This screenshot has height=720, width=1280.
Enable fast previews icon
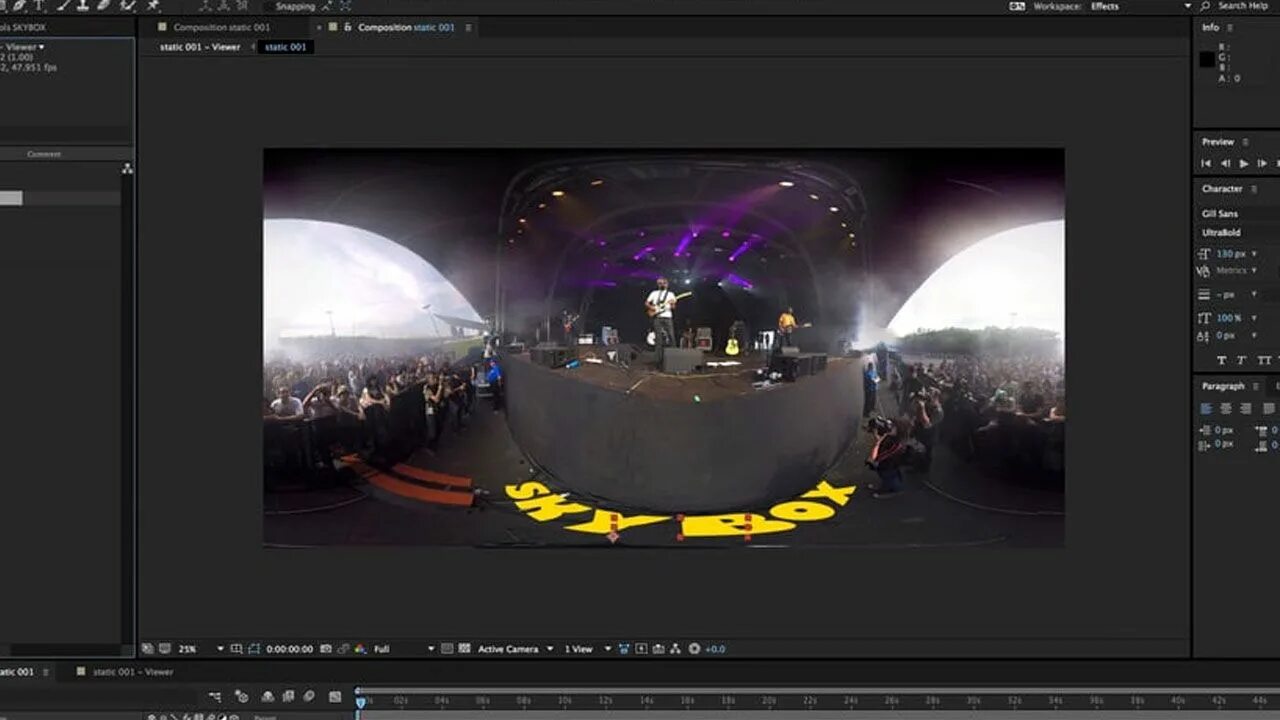click(x=641, y=649)
